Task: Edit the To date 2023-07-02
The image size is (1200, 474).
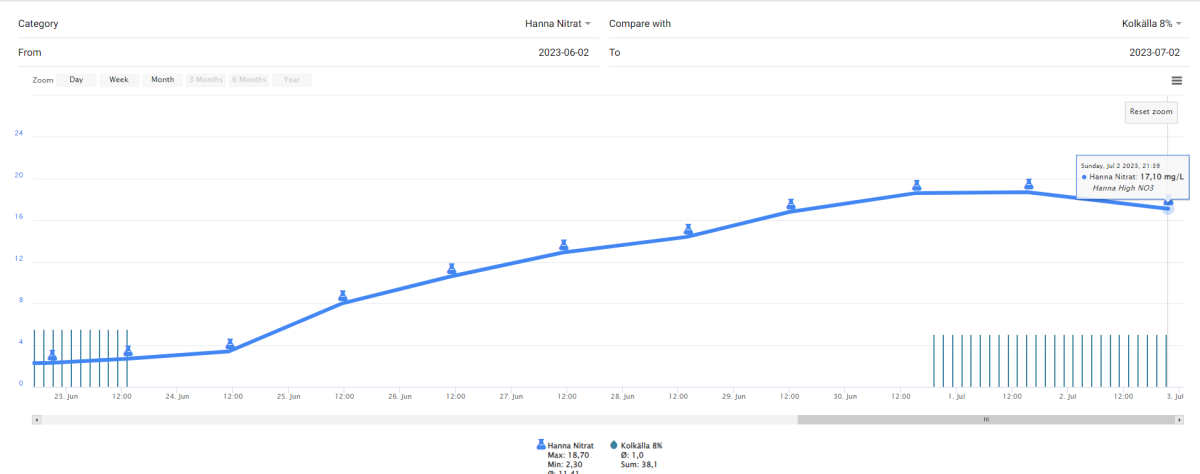Action: [1155, 52]
